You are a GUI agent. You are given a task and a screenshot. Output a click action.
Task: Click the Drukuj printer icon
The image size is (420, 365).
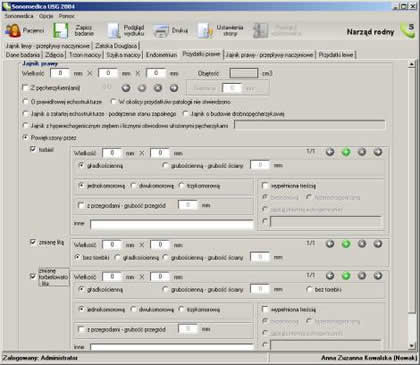click(161, 31)
